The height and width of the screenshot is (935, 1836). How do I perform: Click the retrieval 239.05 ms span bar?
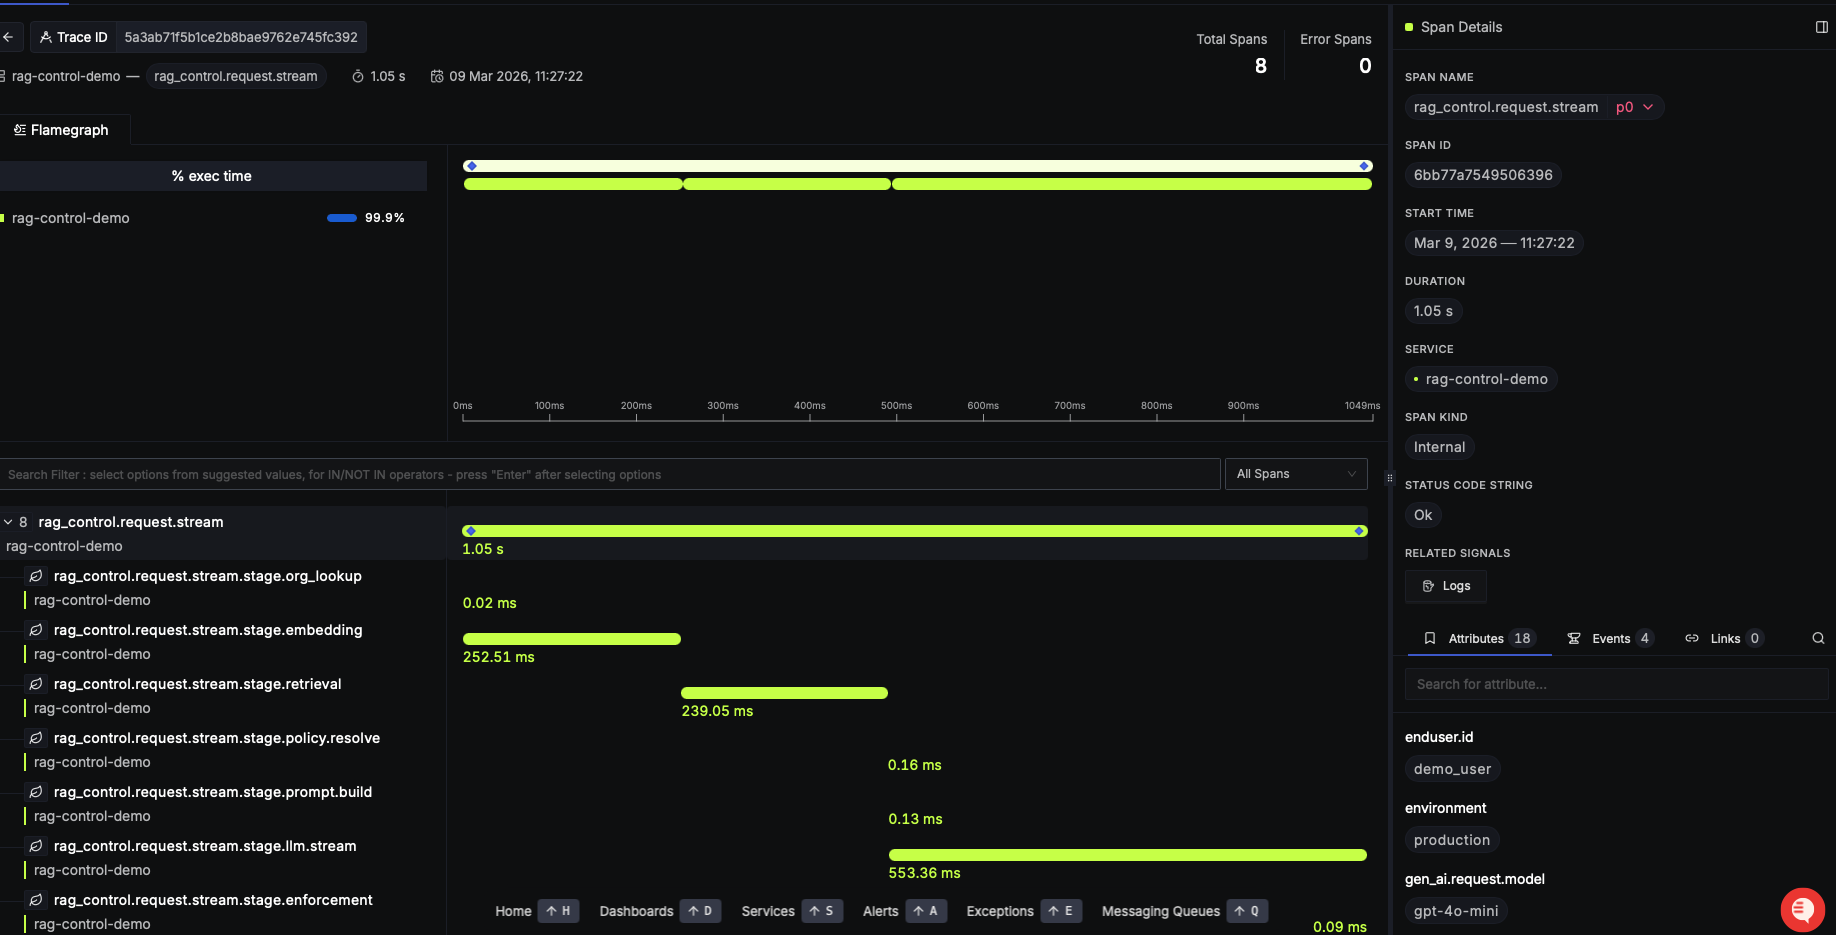[x=784, y=693]
